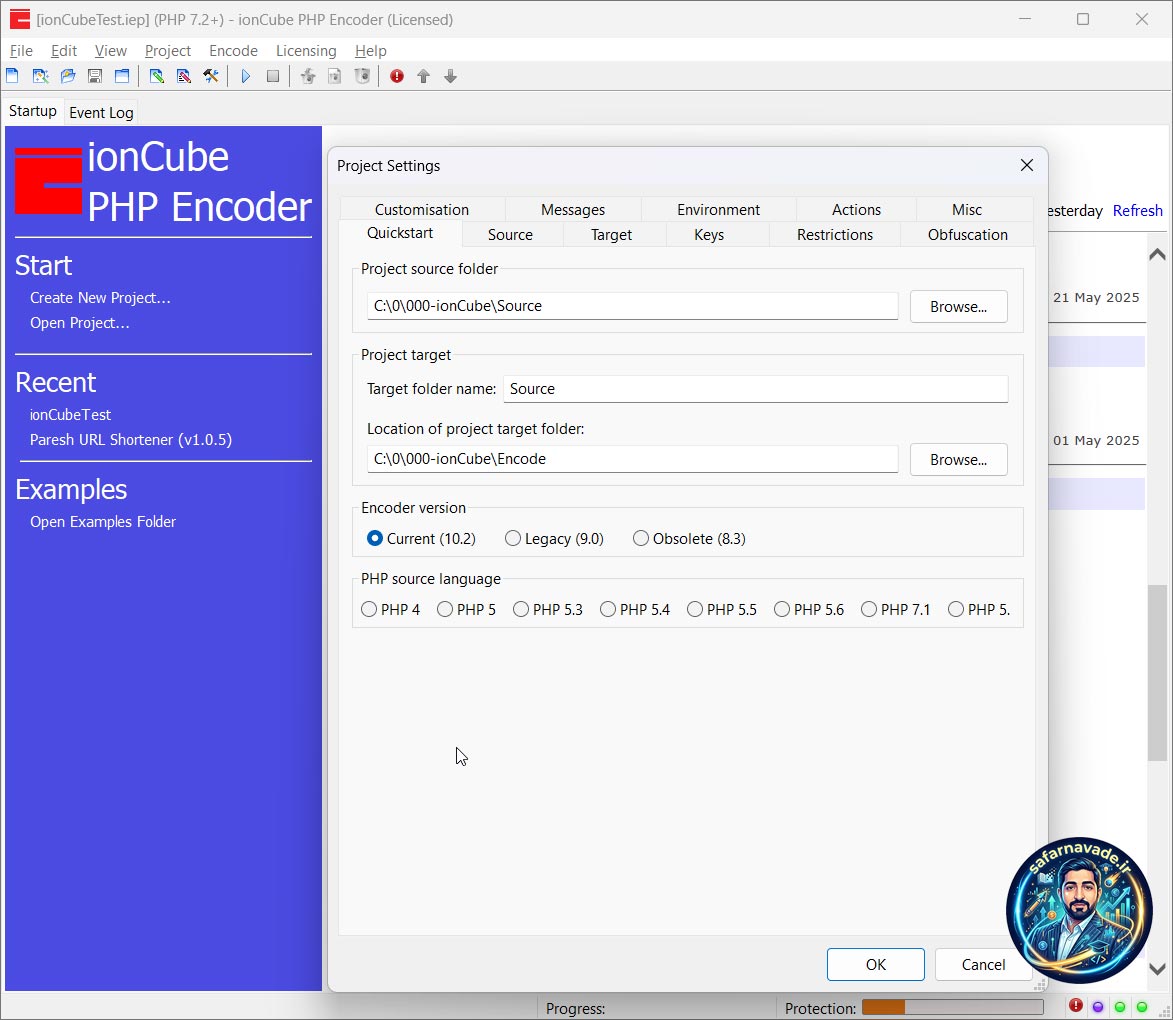Open the Encode menu

click(x=233, y=50)
